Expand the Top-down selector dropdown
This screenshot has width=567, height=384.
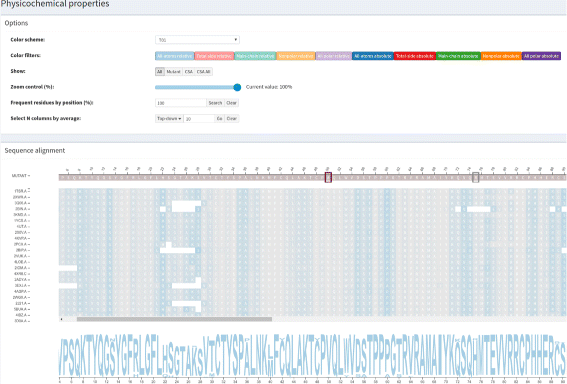[169, 119]
